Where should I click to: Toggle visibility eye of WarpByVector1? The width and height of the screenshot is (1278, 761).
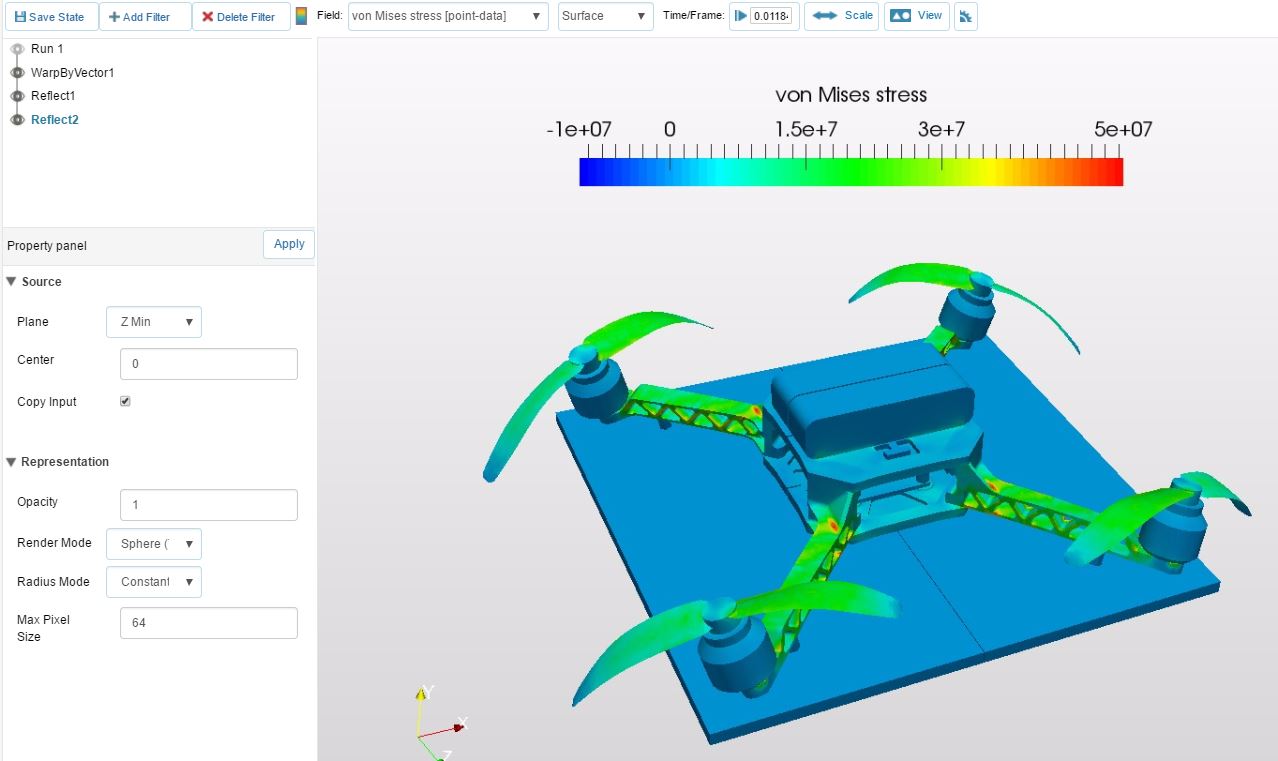17,72
